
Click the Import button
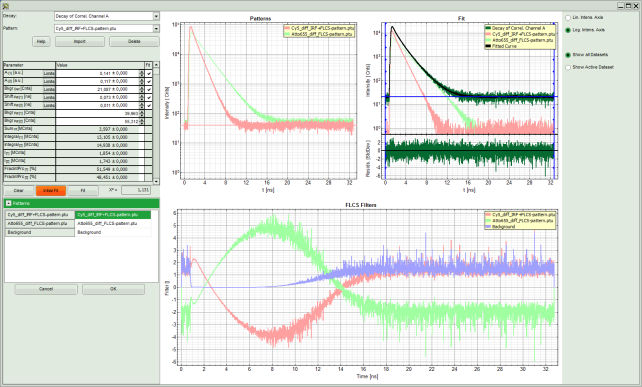point(80,41)
